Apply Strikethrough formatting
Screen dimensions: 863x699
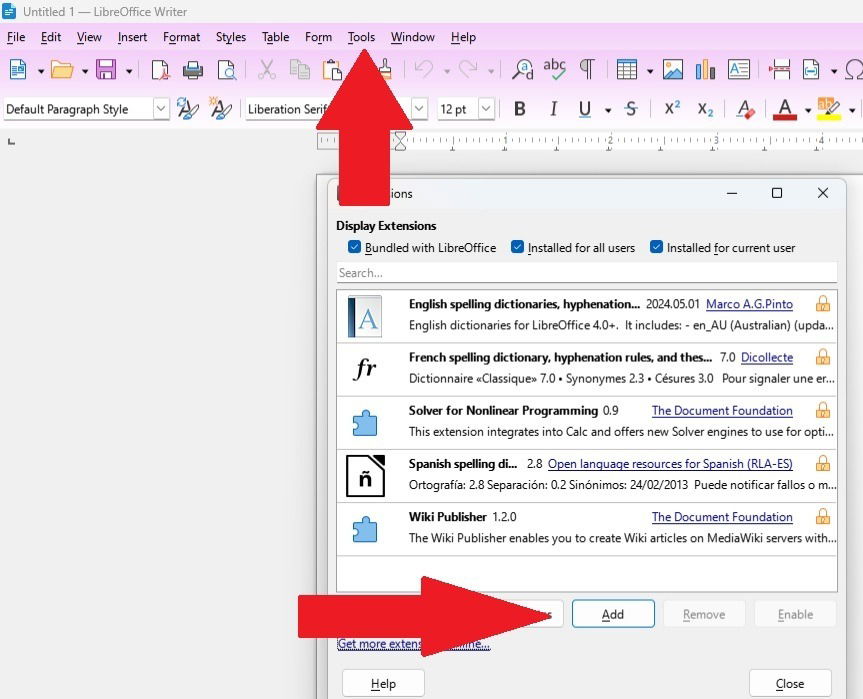tap(630, 109)
